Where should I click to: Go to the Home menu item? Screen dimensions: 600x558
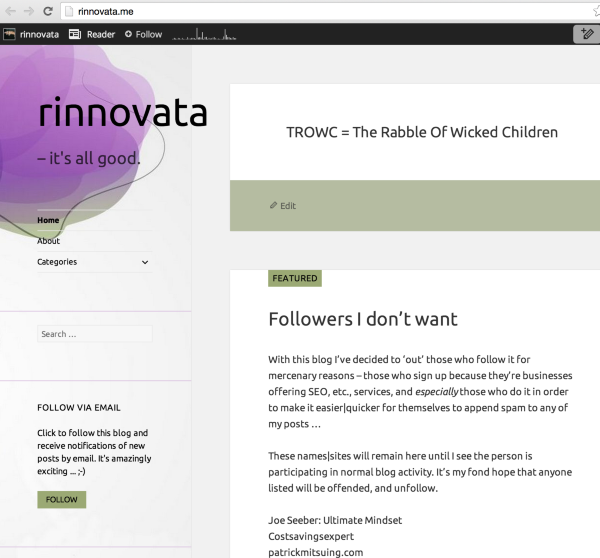click(x=48, y=220)
